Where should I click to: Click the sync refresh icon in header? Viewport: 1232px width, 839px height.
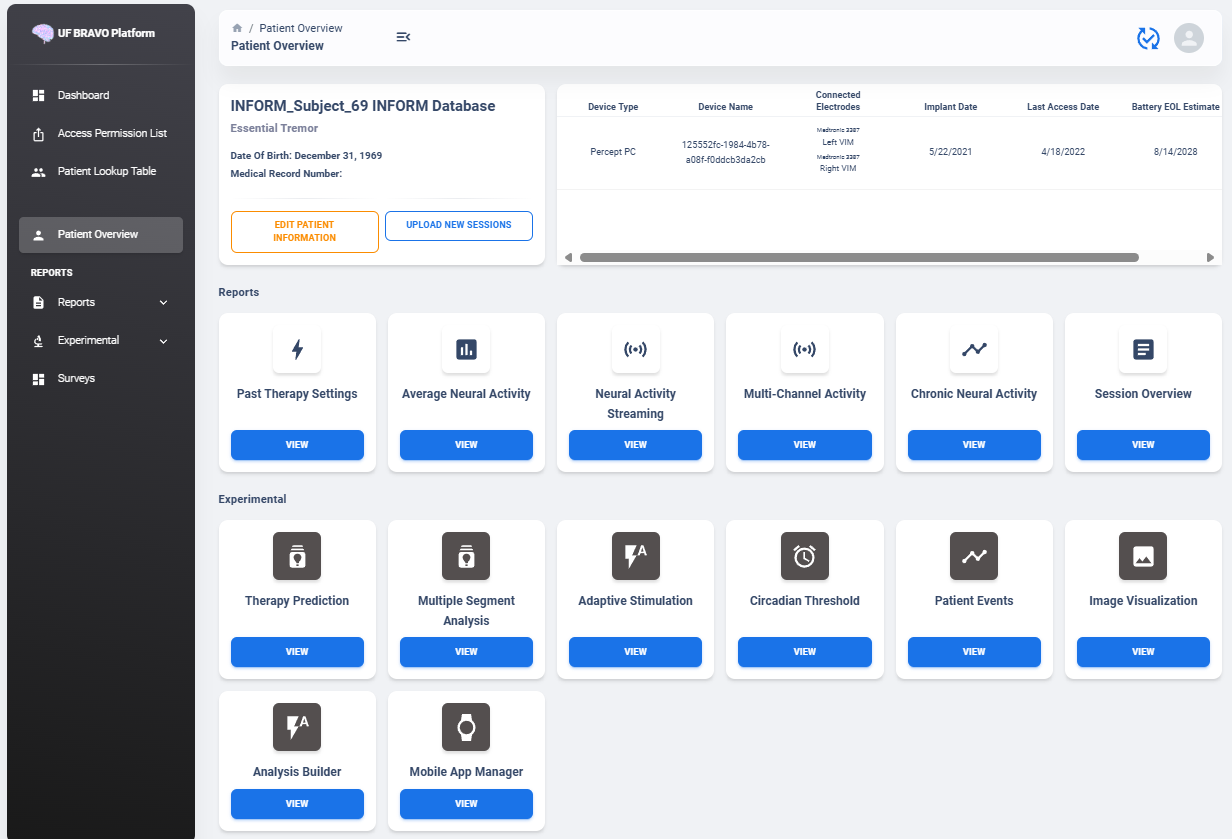click(1148, 38)
